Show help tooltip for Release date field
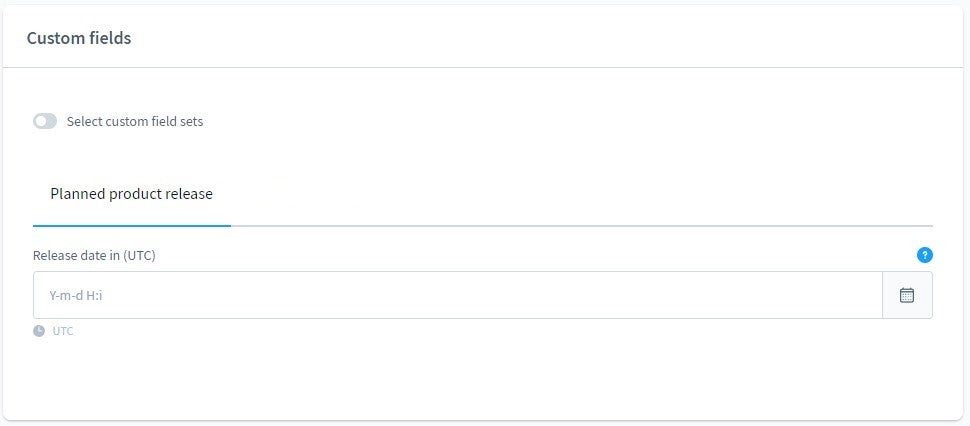 click(x=924, y=255)
